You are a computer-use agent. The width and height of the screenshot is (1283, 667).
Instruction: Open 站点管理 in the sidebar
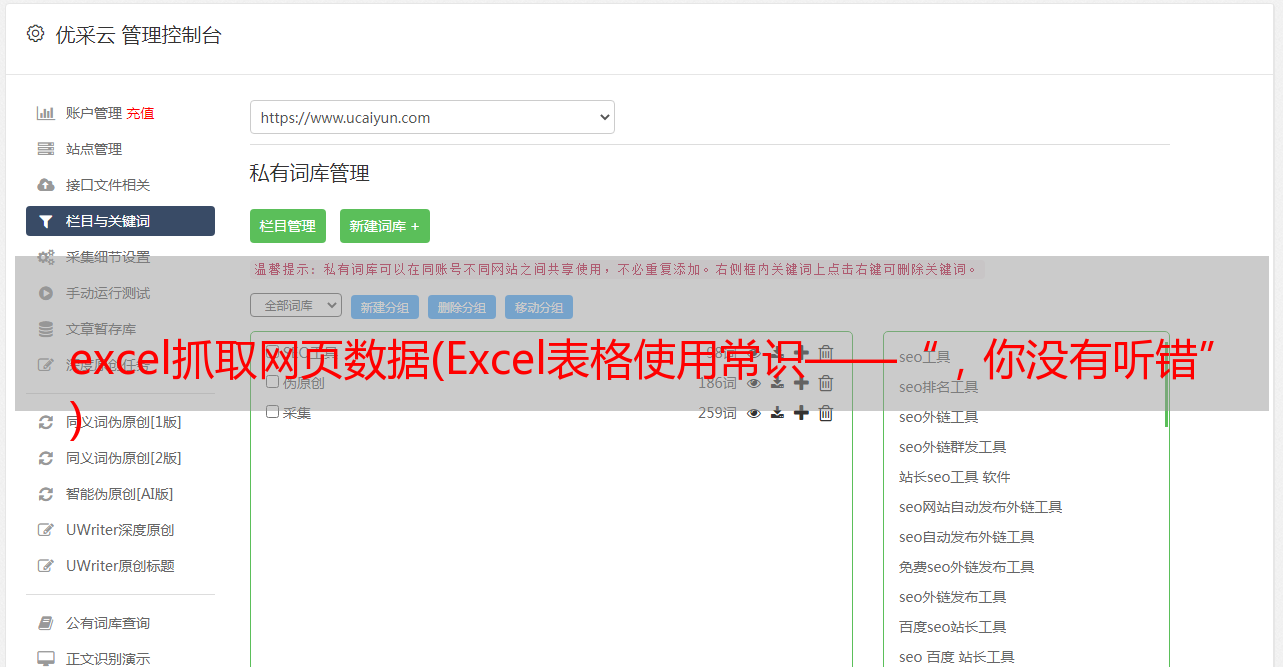tap(94, 149)
